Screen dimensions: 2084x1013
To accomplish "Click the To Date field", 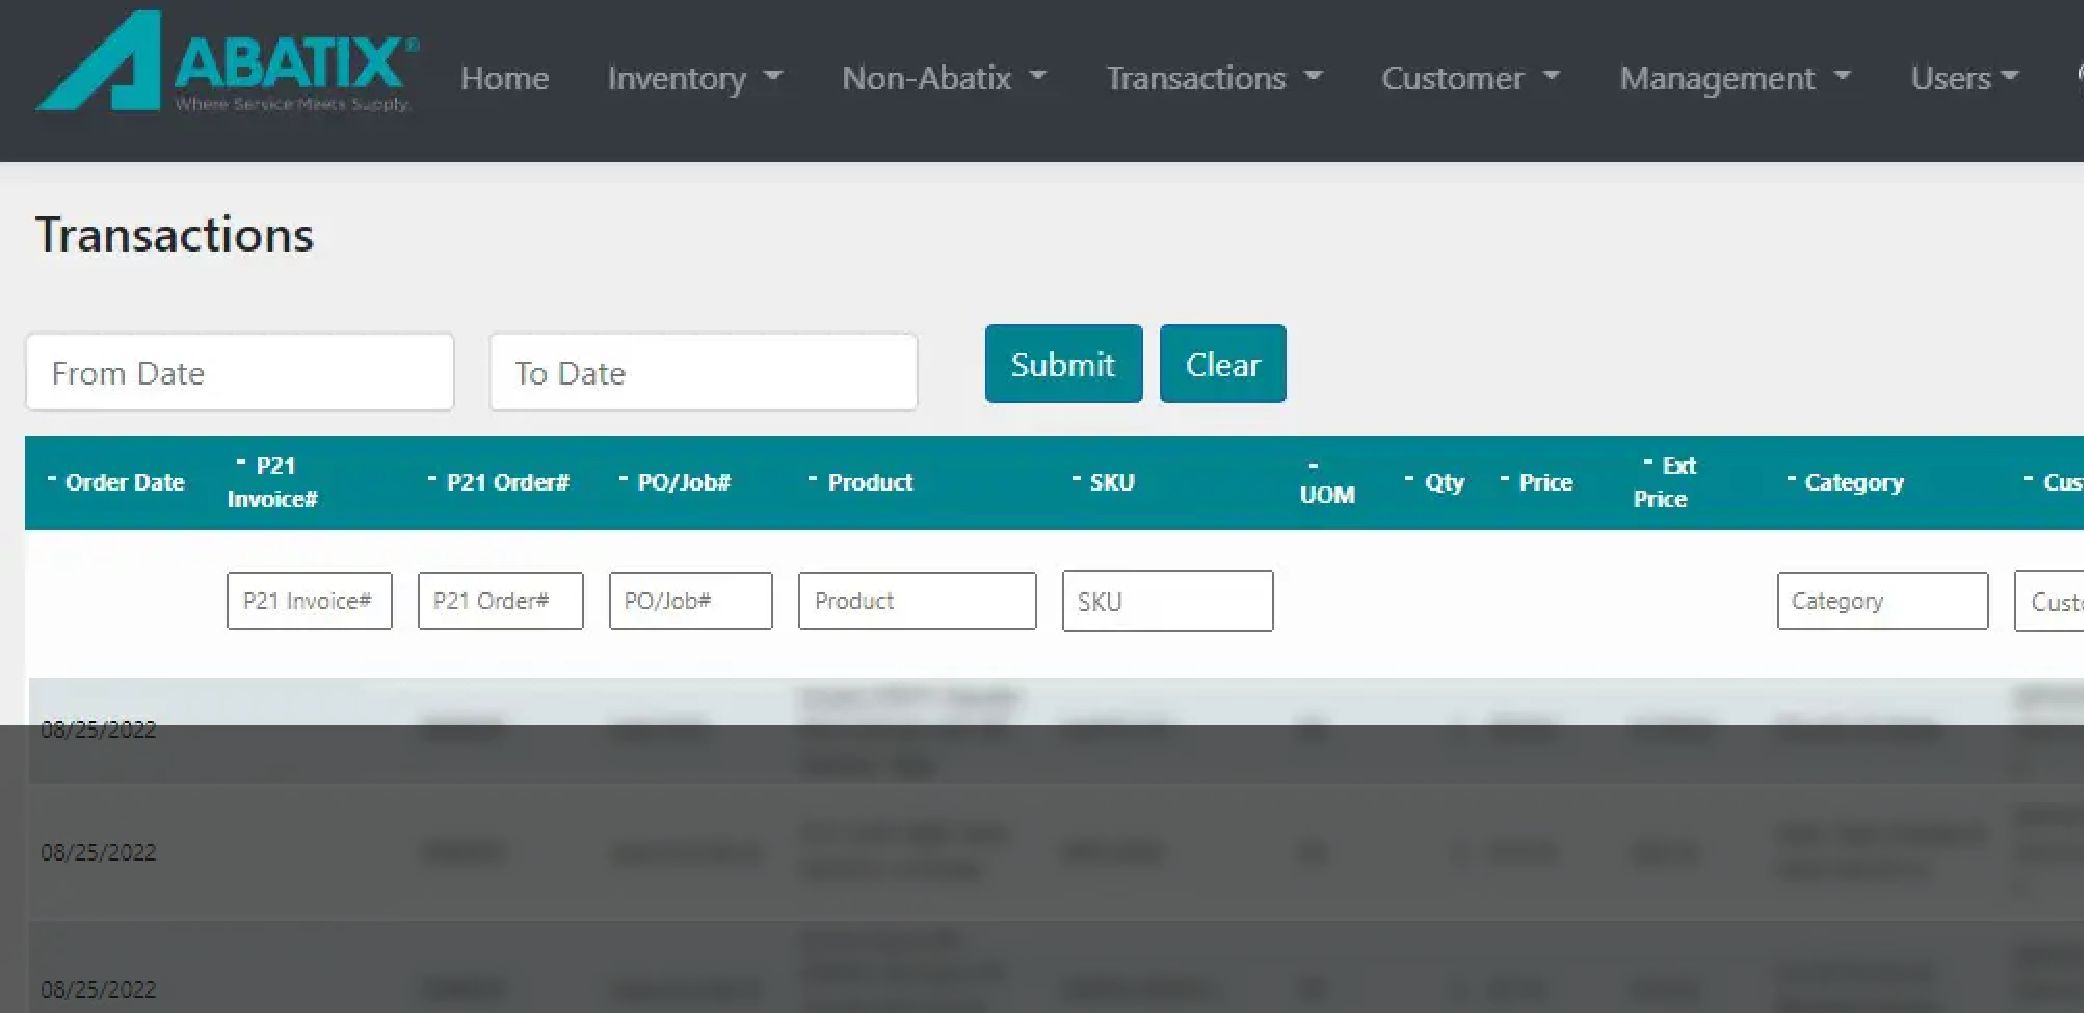I will (x=703, y=373).
